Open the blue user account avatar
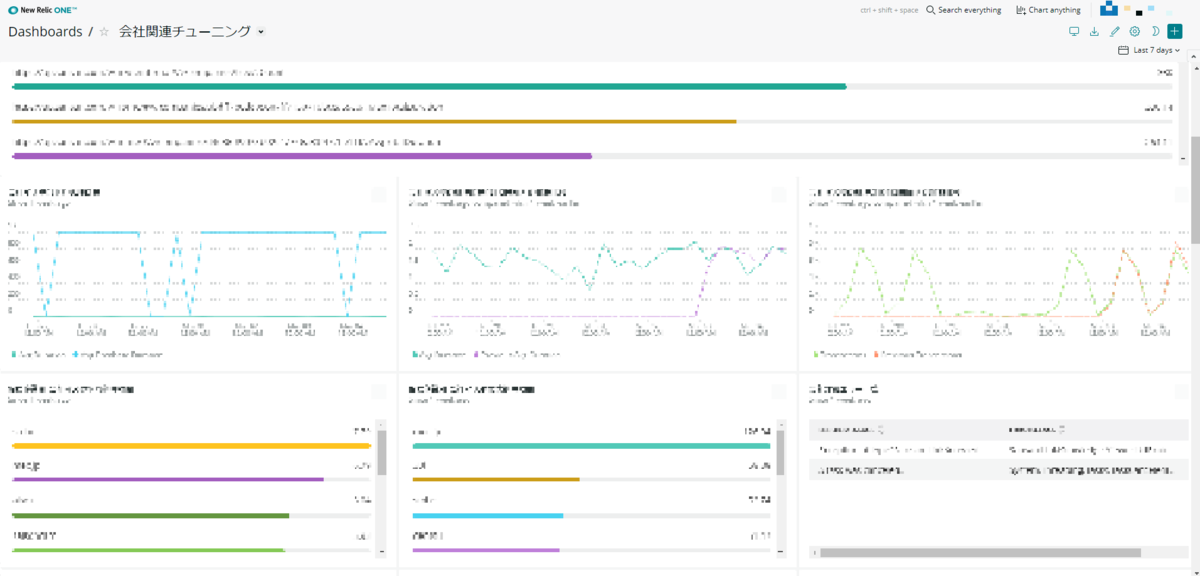Image resolution: width=1200 pixels, height=576 pixels. [1108, 9]
